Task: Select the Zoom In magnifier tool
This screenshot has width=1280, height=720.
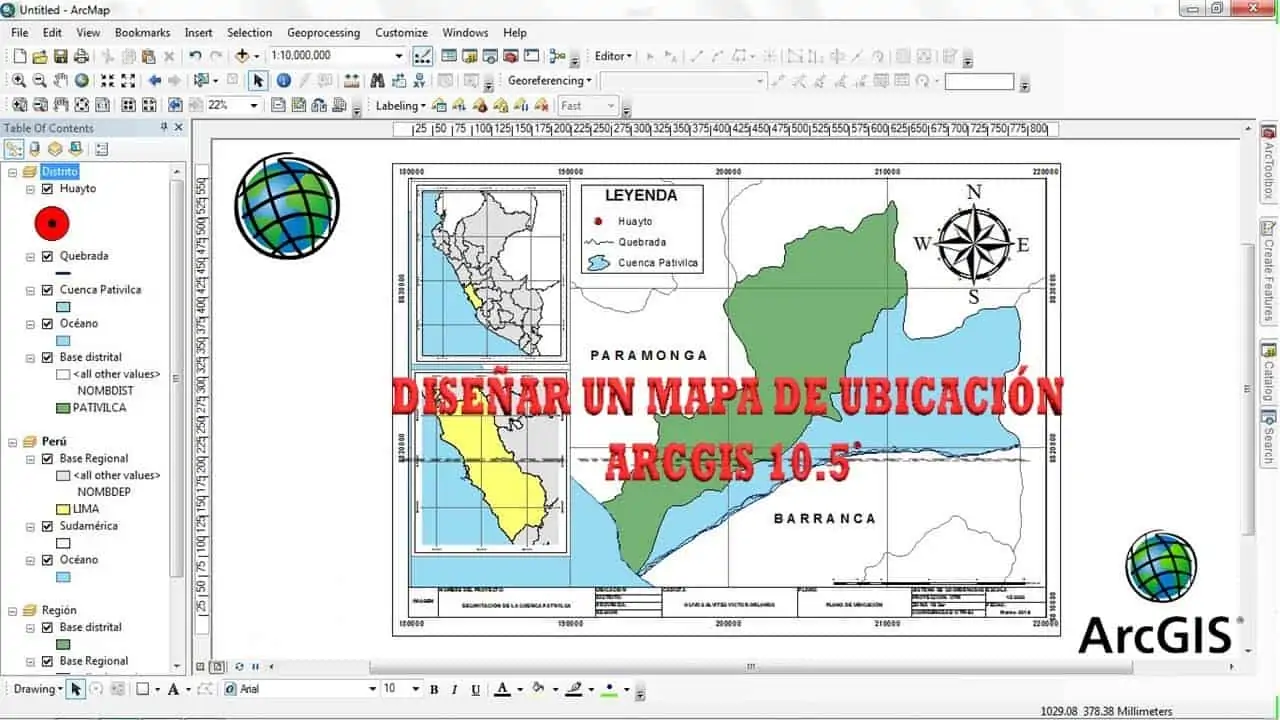Action: [19, 81]
